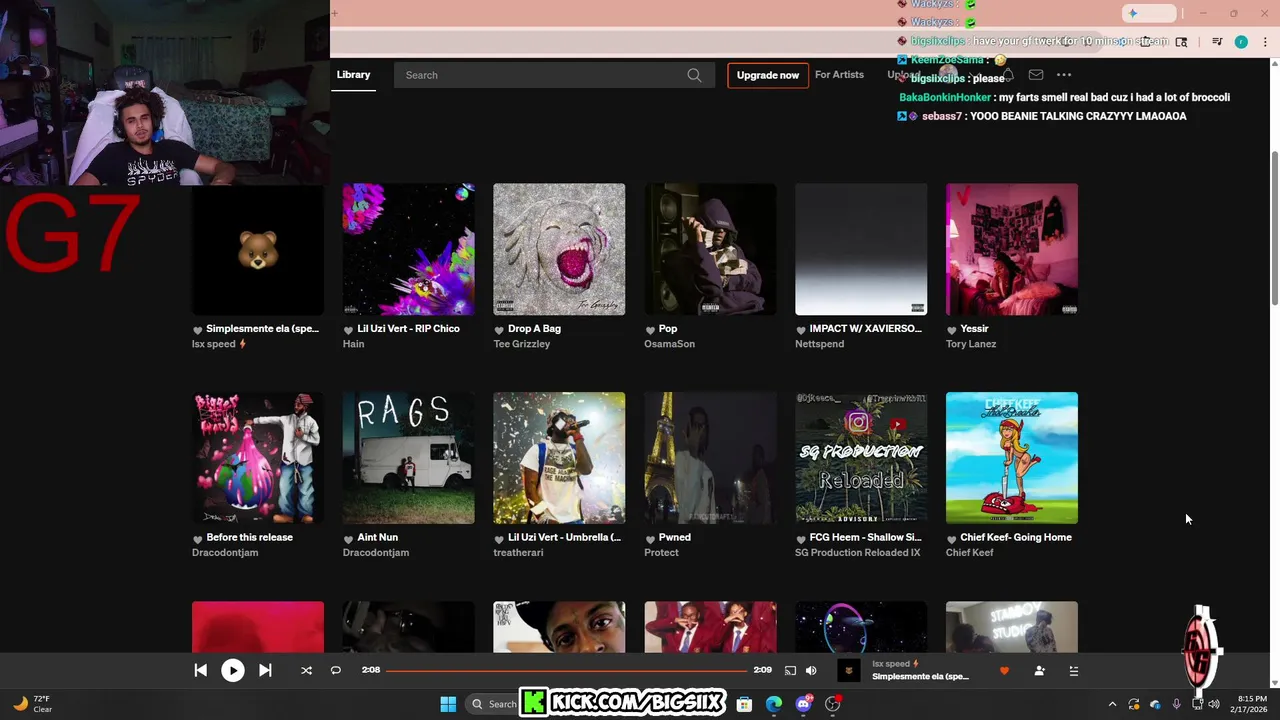
Task: Open the For Artists page
Action: [x=839, y=75]
